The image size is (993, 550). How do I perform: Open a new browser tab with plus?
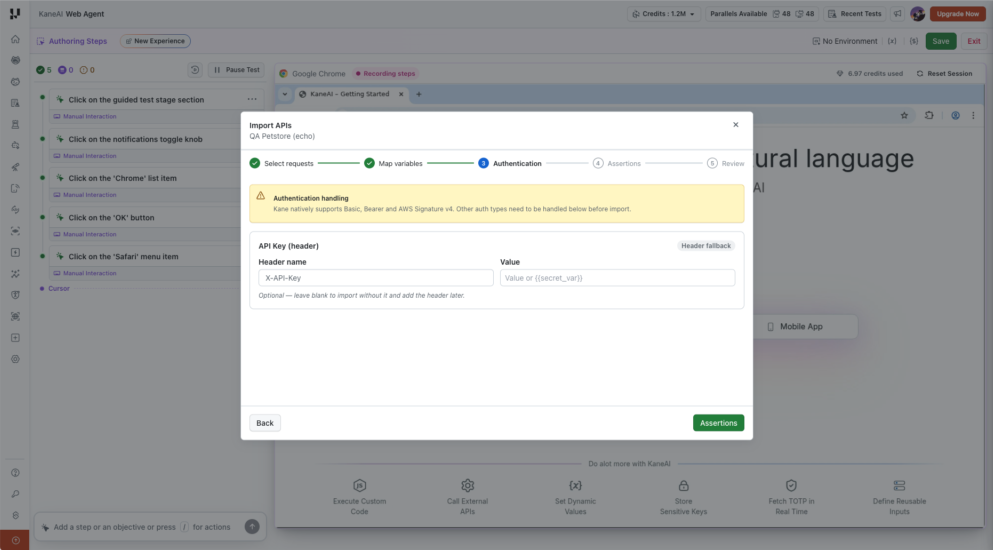(x=419, y=94)
